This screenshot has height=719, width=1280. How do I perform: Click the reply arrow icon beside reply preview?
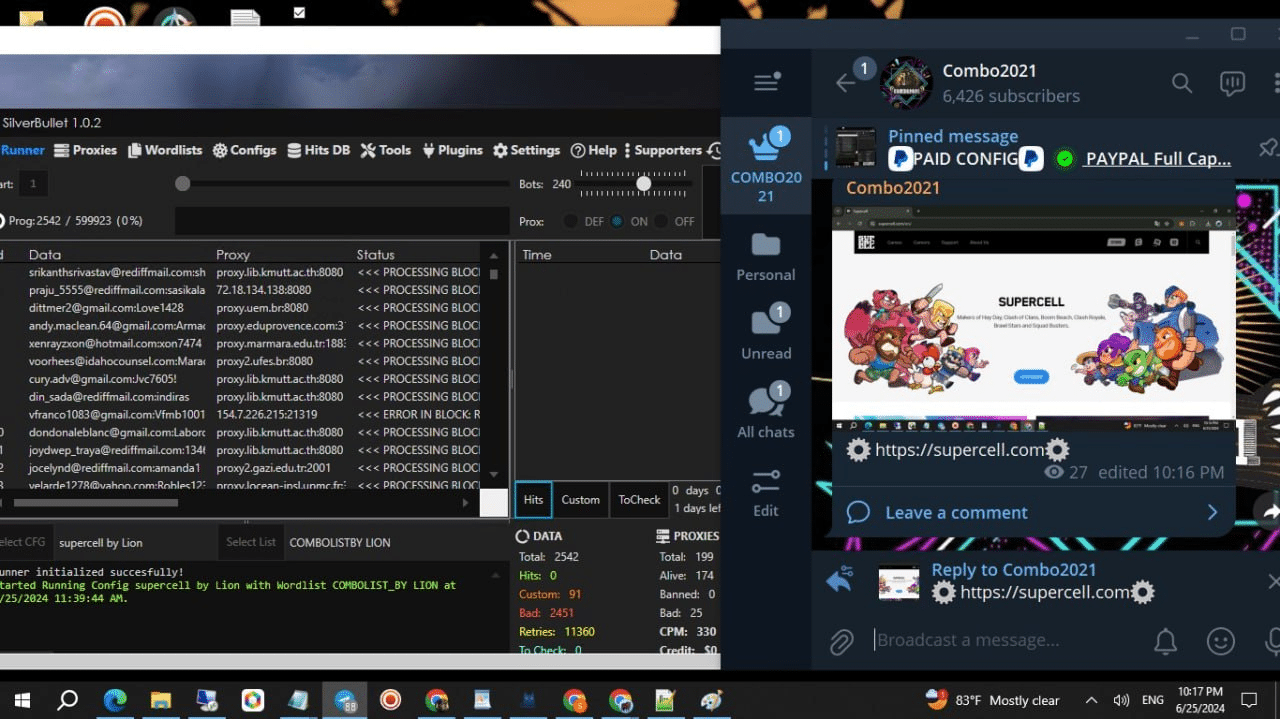[840, 580]
